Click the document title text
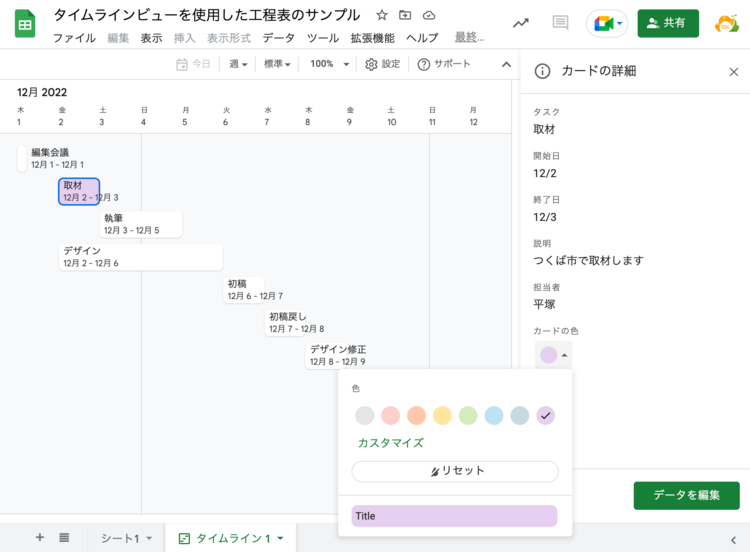Screen dimensions: 750x552 click(207, 15)
